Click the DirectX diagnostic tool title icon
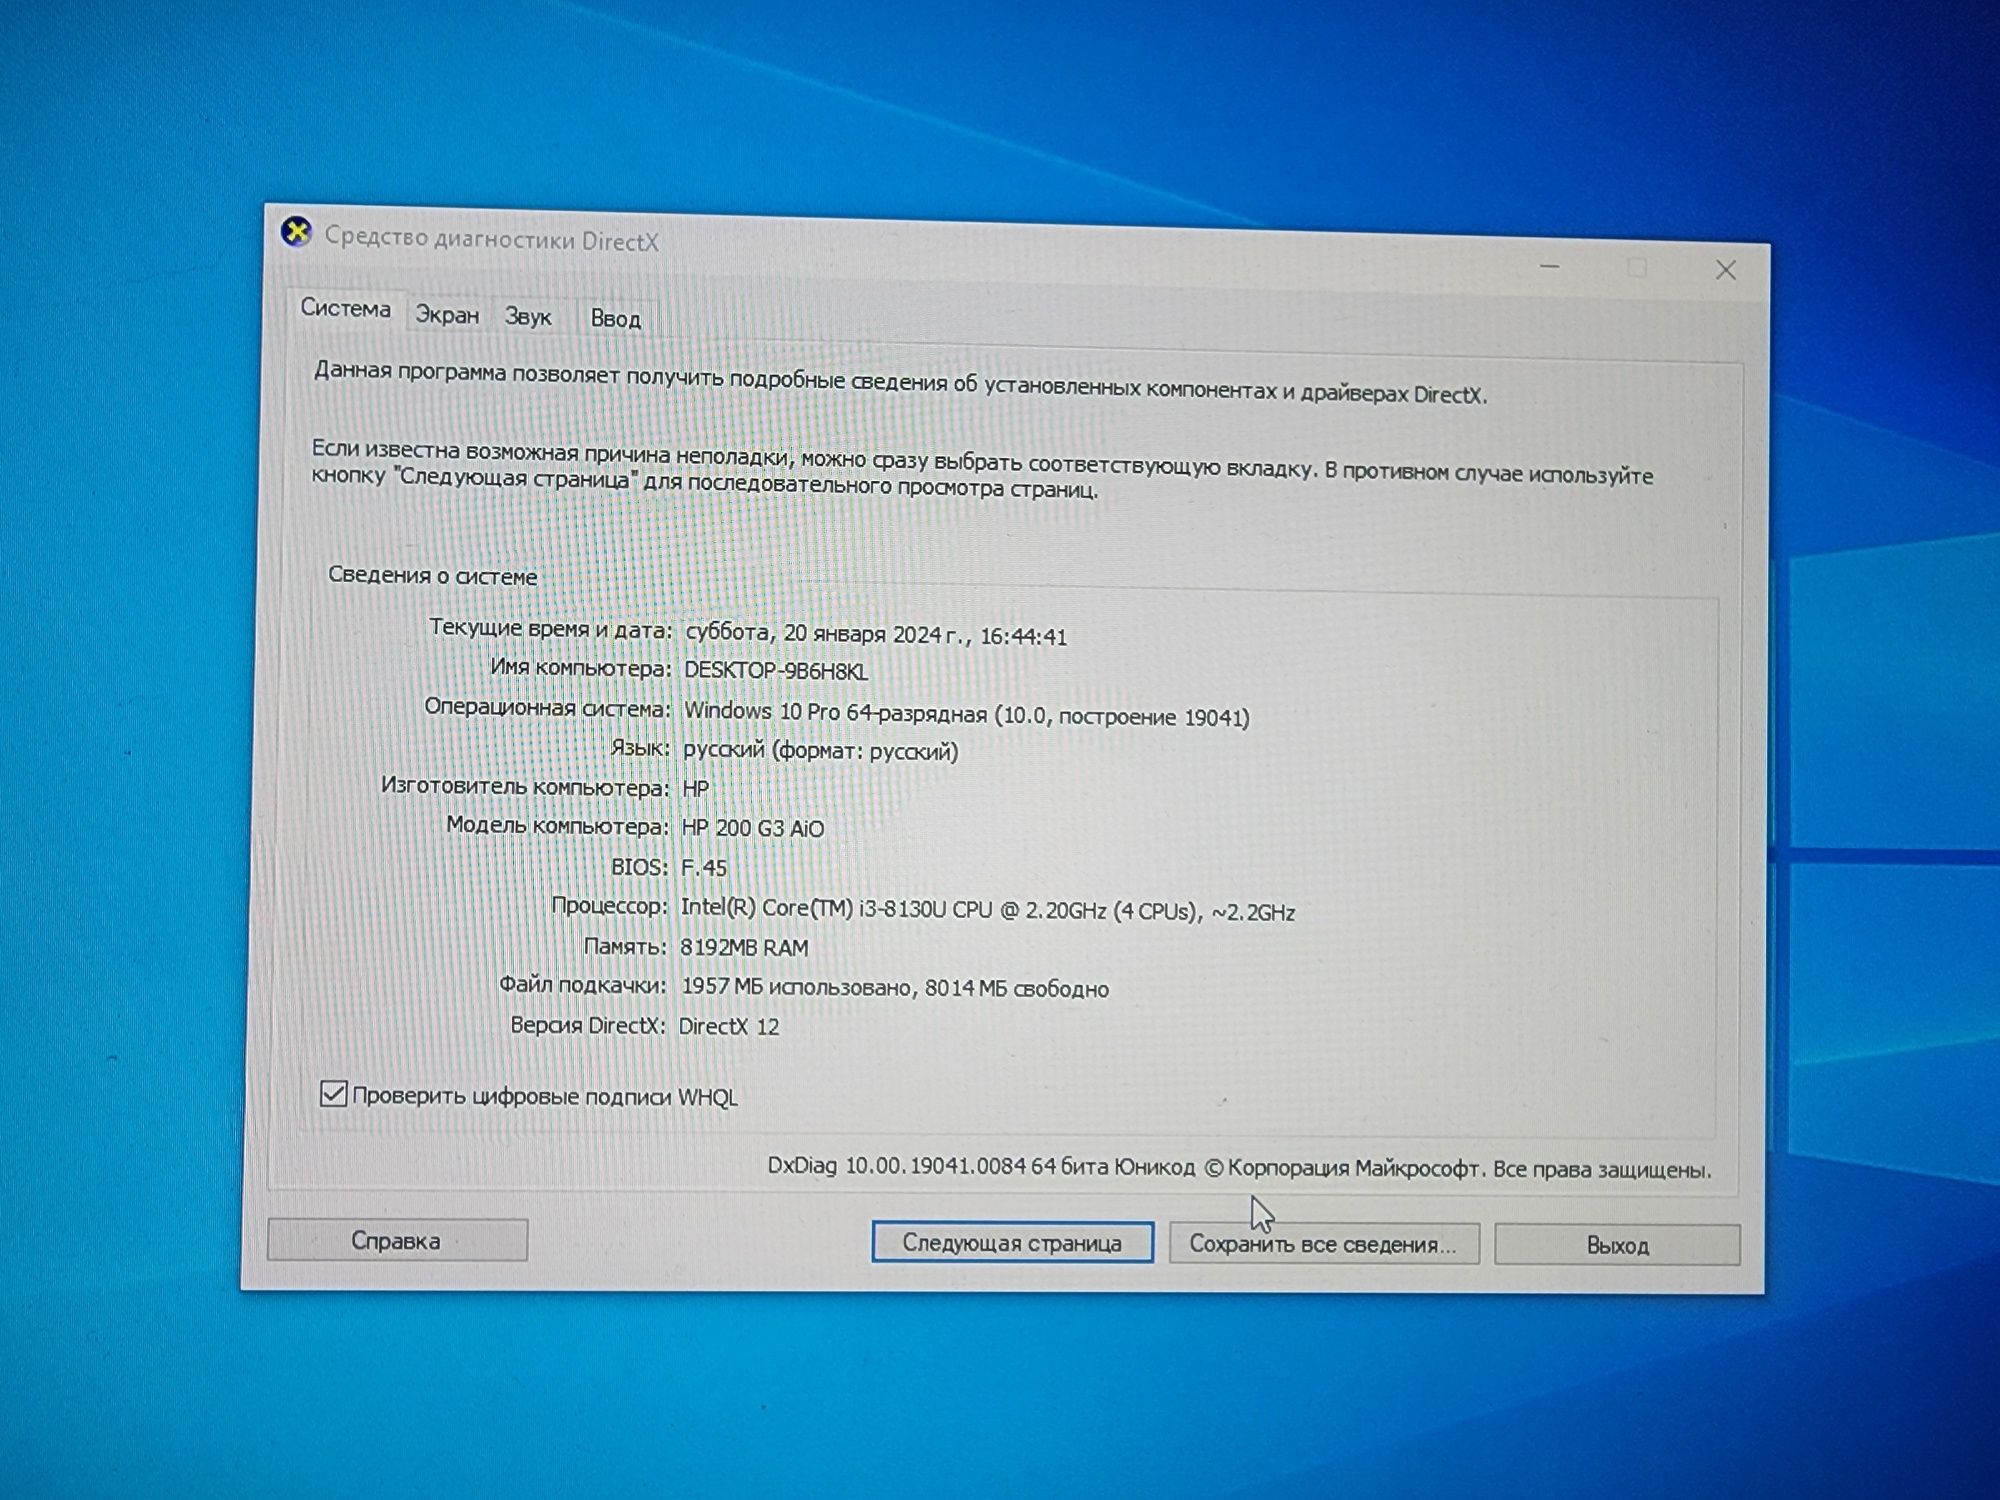 (x=296, y=232)
